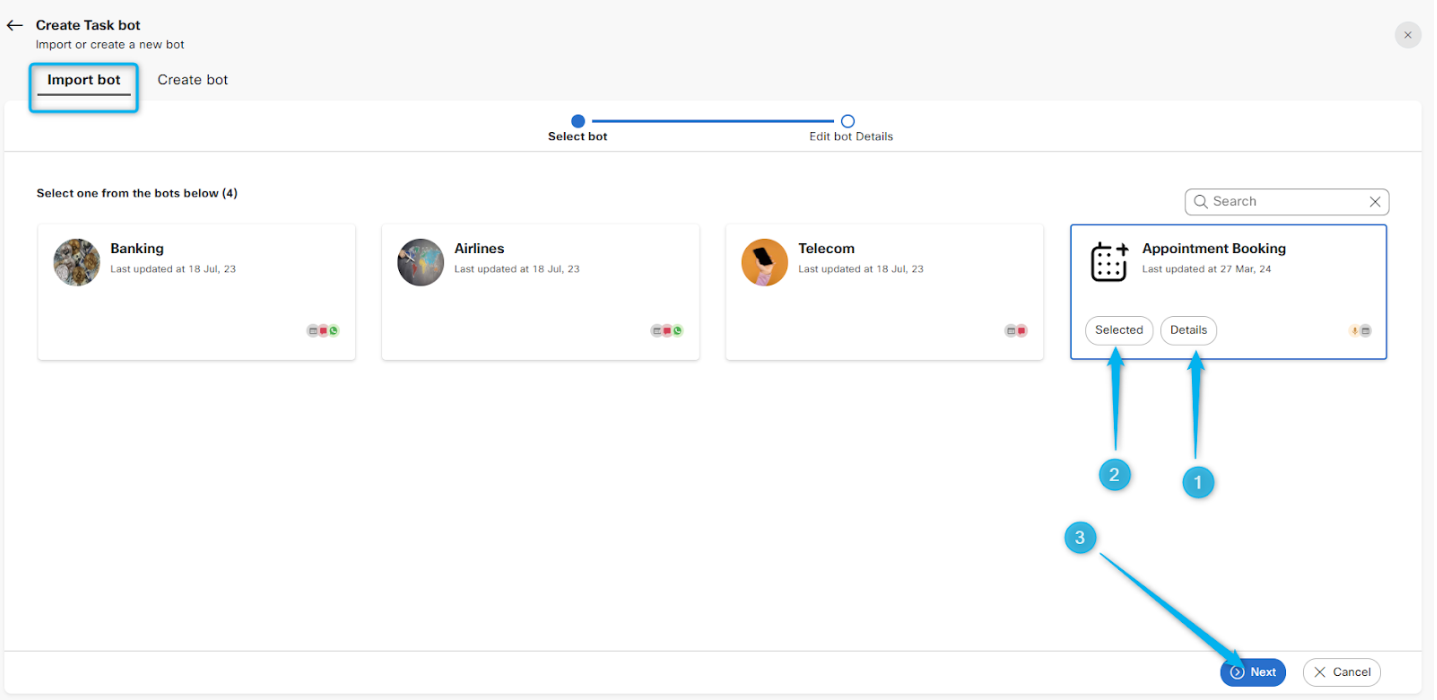Click the Airlines bot avatar image
Viewport: 1437px width, 700px height.
click(x=420, y=262)
